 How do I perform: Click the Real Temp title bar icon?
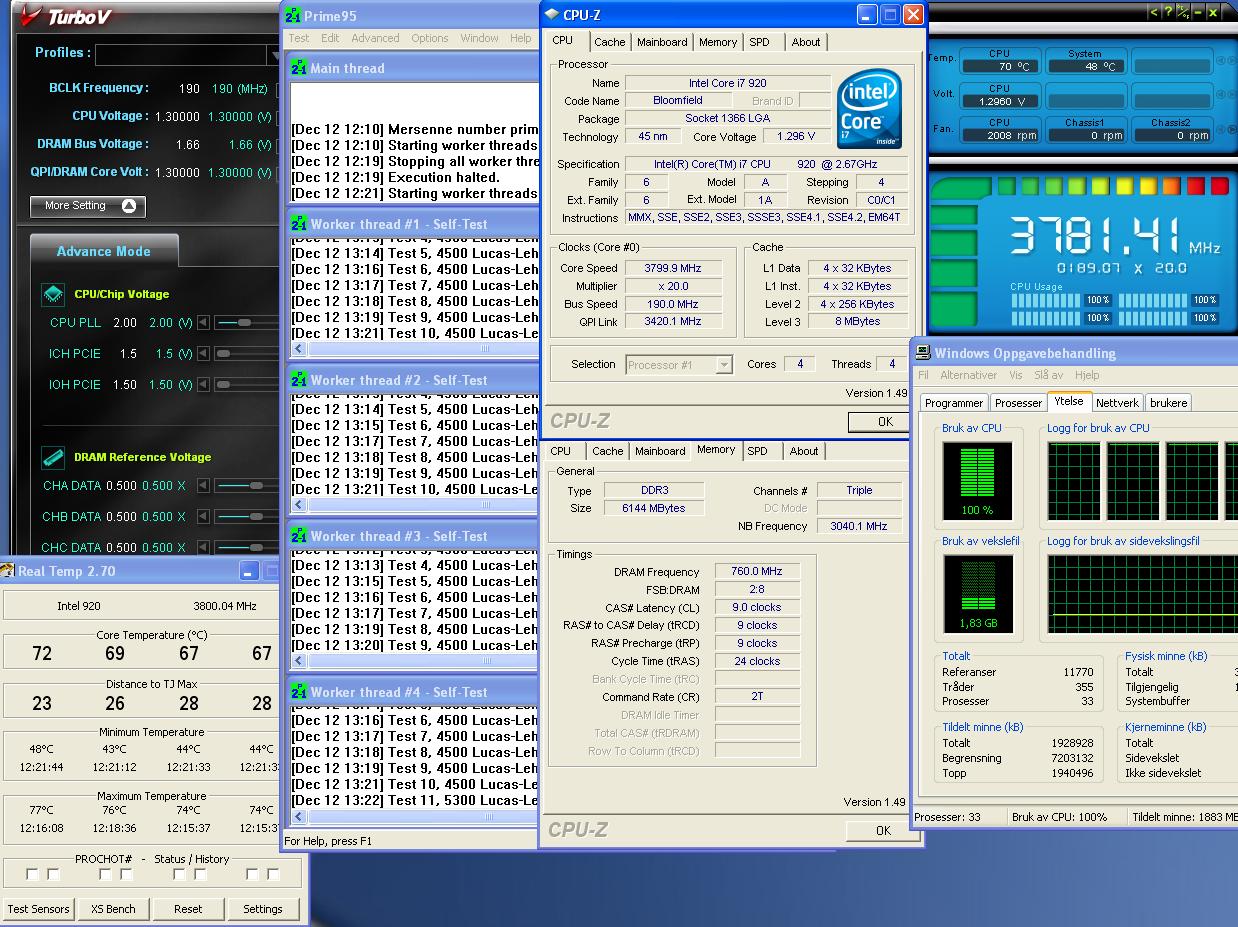[9, 571]
